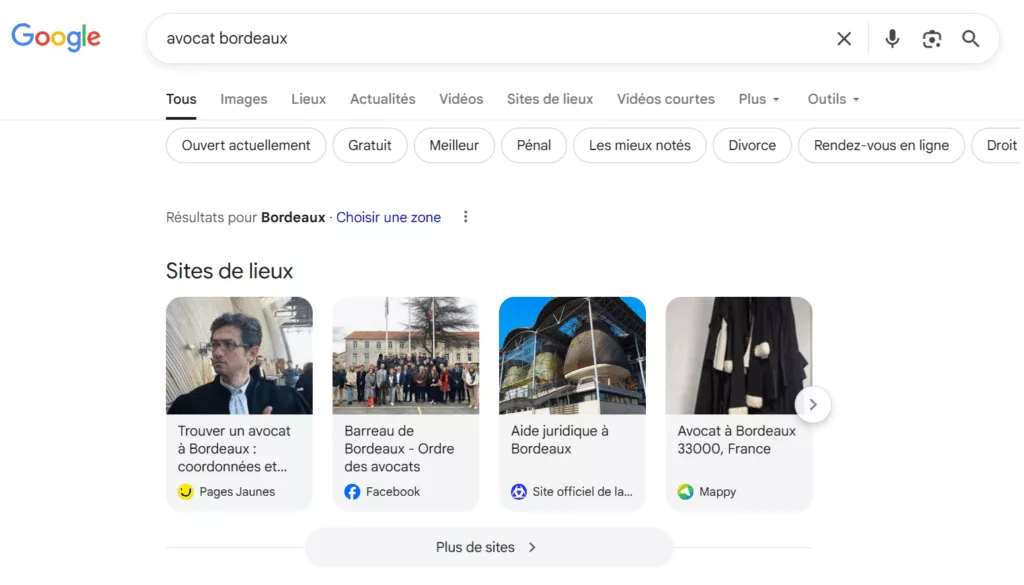Enable the Les mieux notés filter chip
The image size is (1024, 585).
(639, 145)
